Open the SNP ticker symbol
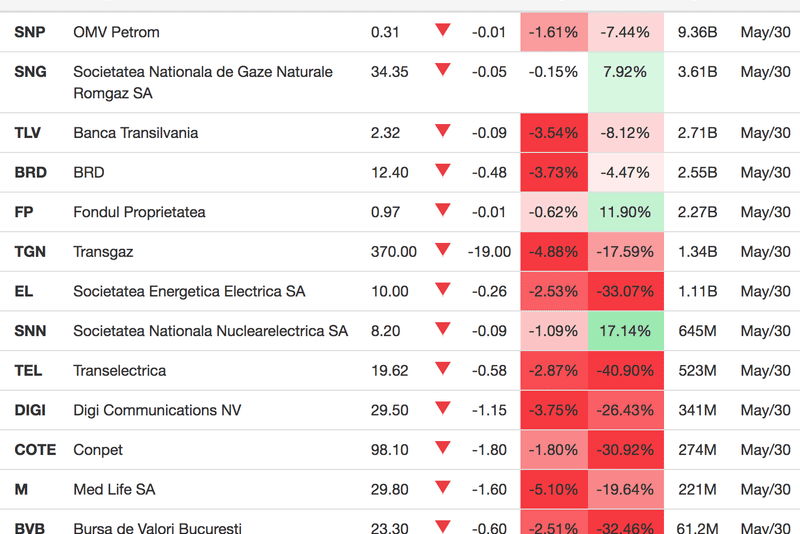The width and height of the screenshot is (800, 534). (30, 32)
